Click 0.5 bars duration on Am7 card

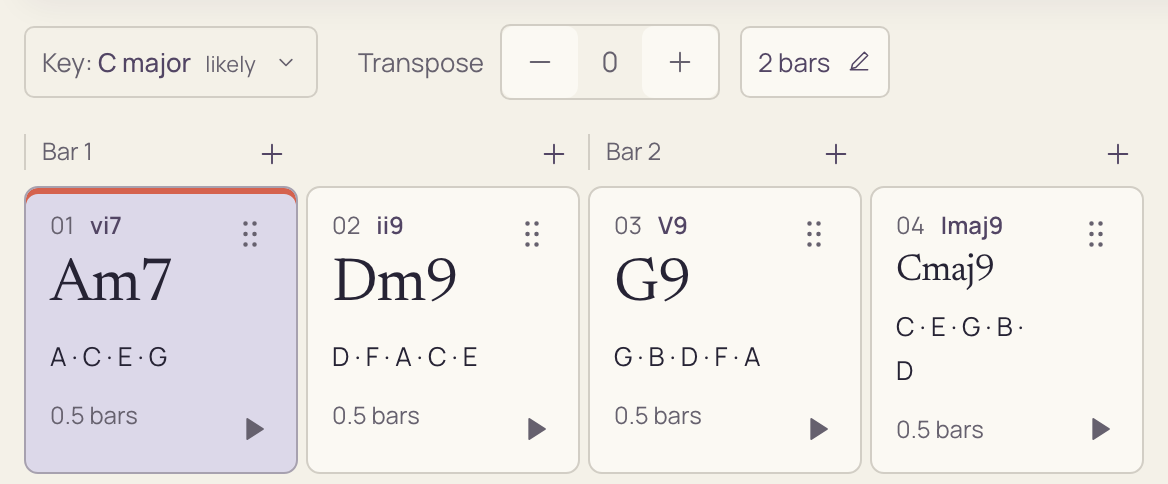click(x=94, y=415)
